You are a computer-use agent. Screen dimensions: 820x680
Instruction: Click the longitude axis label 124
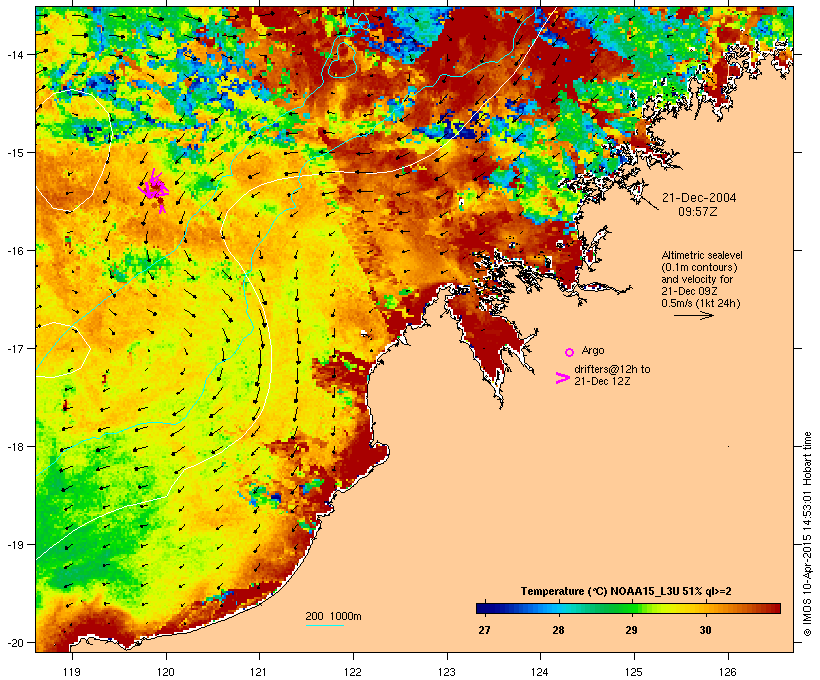[540, 672]
